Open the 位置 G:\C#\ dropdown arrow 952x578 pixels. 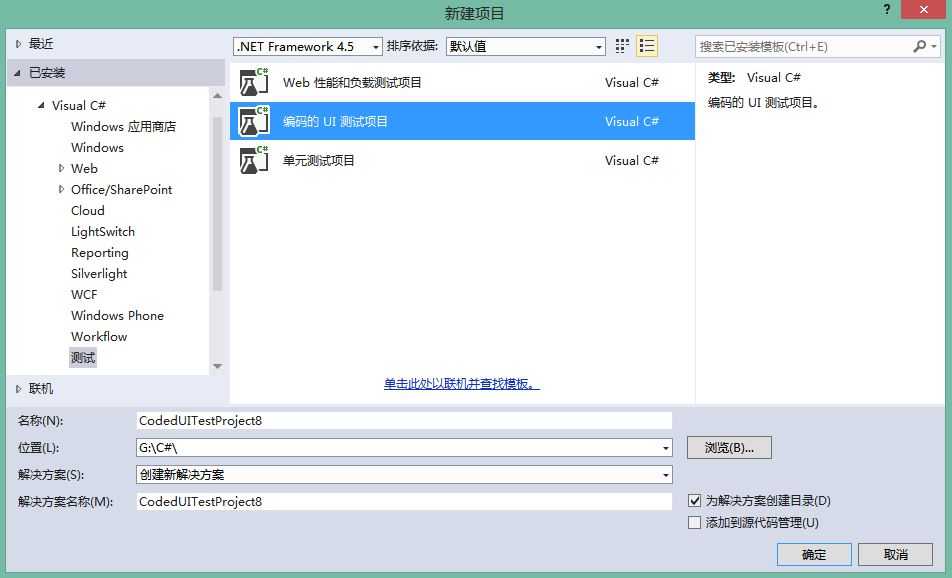point(666,448)
